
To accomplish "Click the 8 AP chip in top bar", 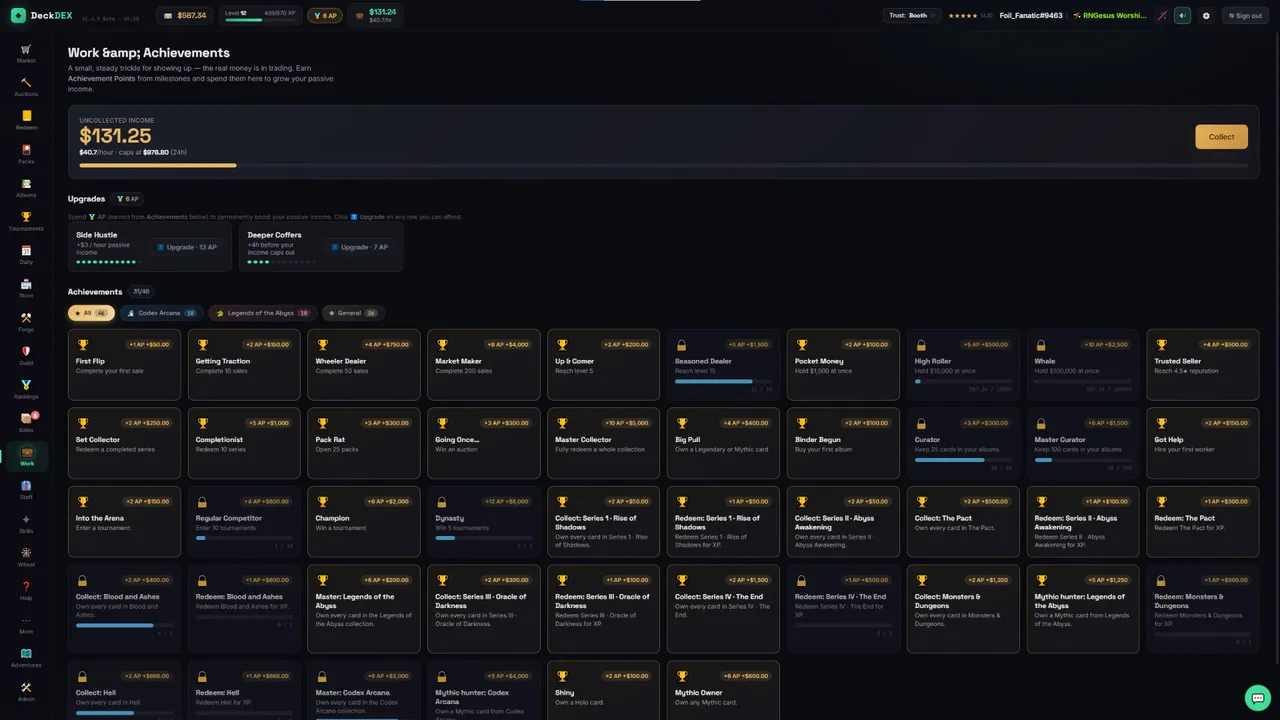I will pyautogui.click(x=324, y=15).
